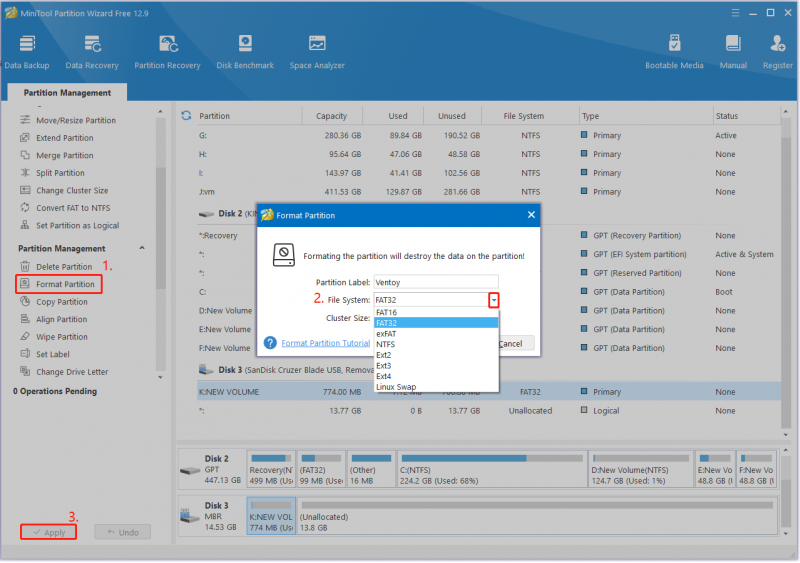Open the Manual
The width and height of the screenshot is (800, 563).
tap(733, 52)
